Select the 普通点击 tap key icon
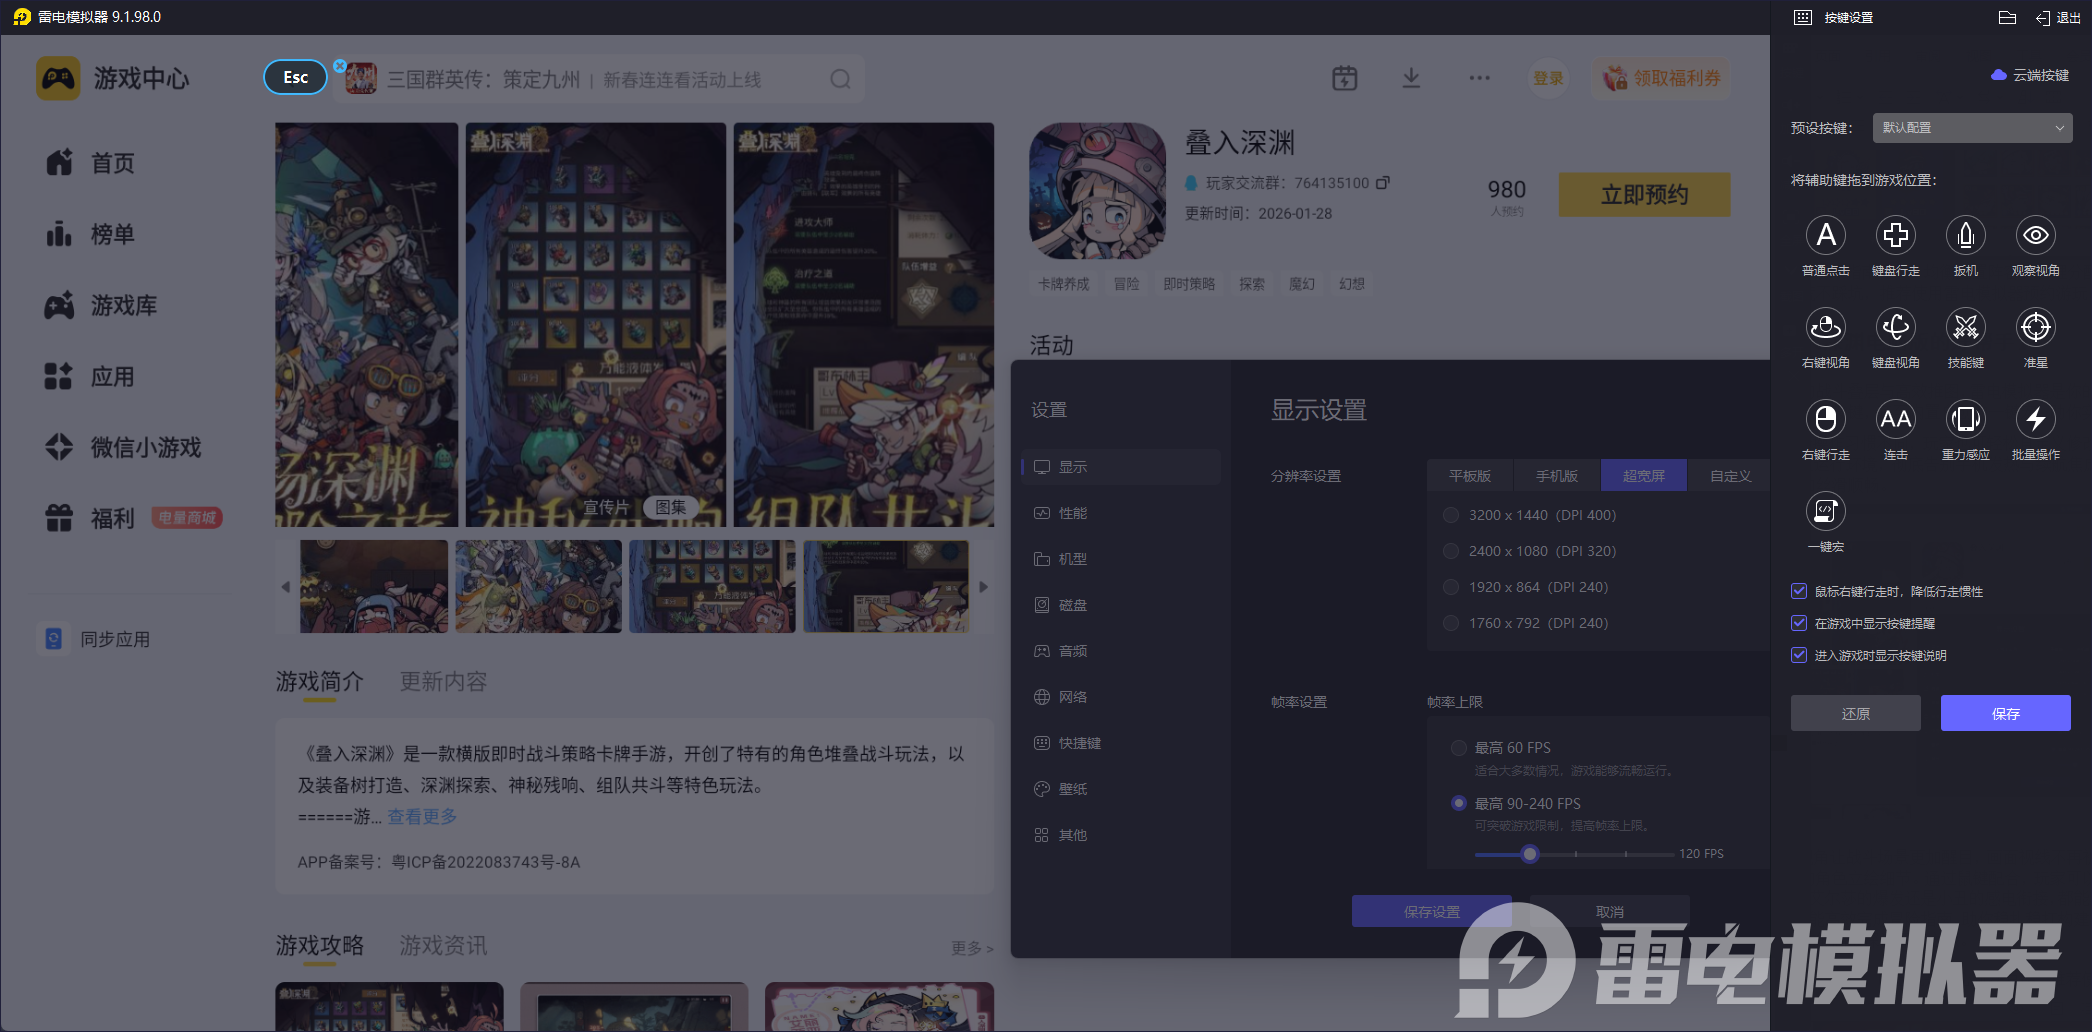The height and width of the screenshot is (1032, 2092). (1825, 235)
